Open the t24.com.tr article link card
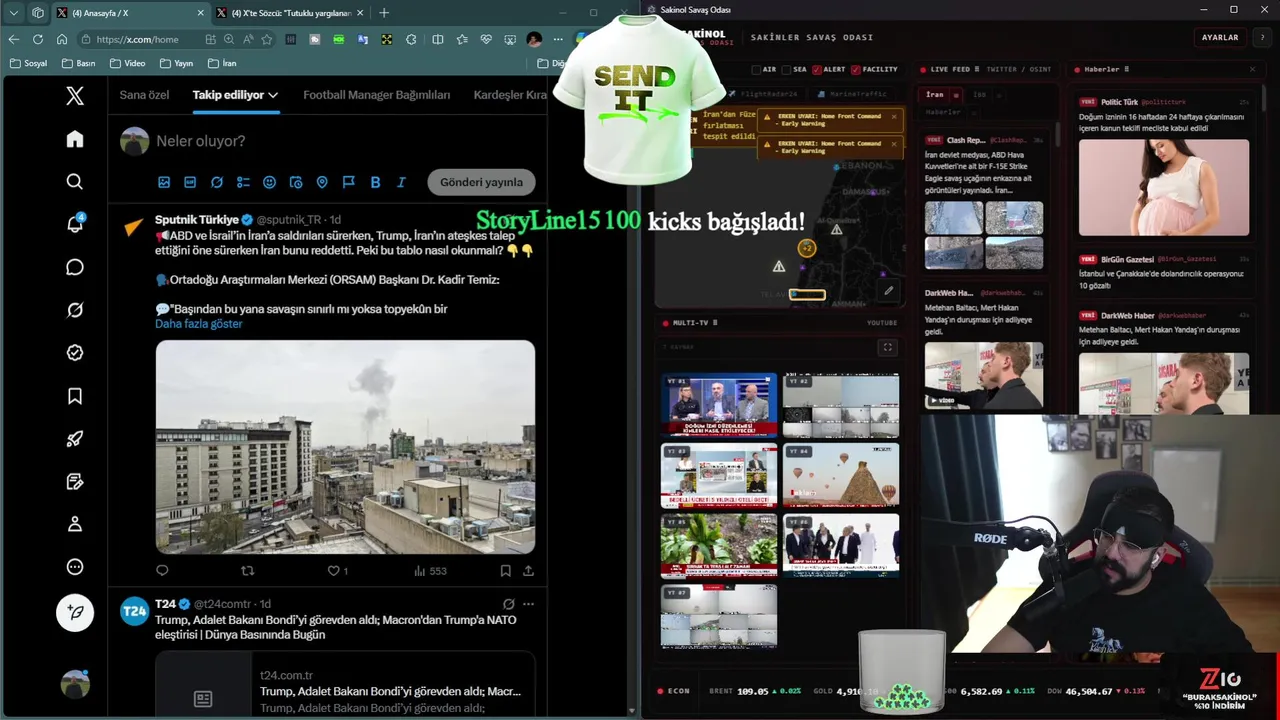This screenshot has height=720, width=1280. (345, 685)
